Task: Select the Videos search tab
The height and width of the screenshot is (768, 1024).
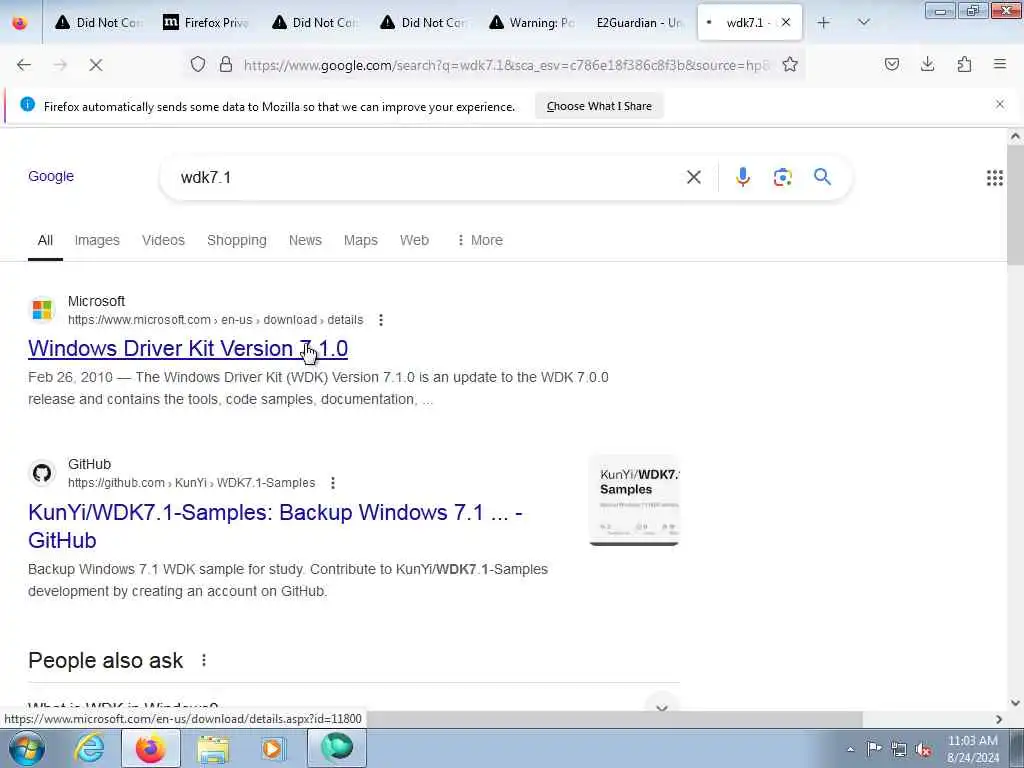Action: pos(163,240)
